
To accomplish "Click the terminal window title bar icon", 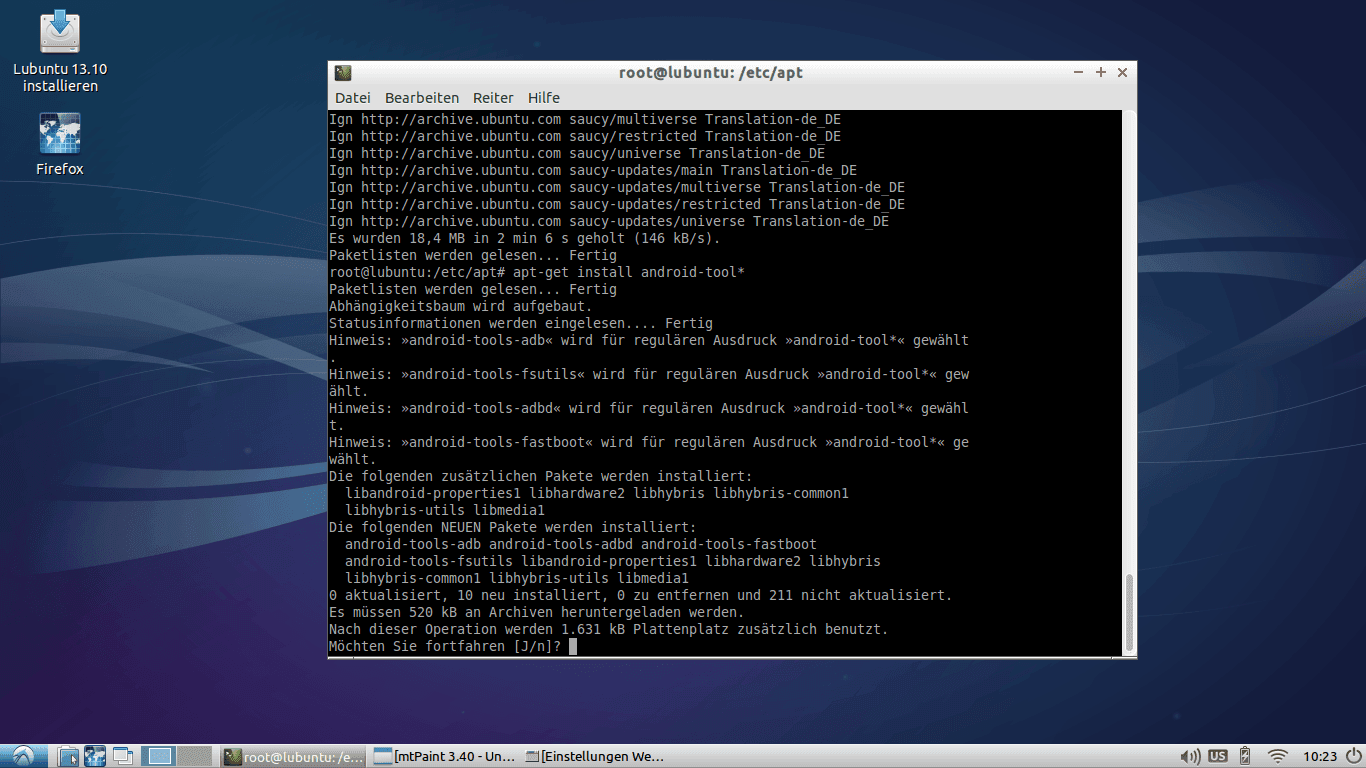I will [343, 73].
